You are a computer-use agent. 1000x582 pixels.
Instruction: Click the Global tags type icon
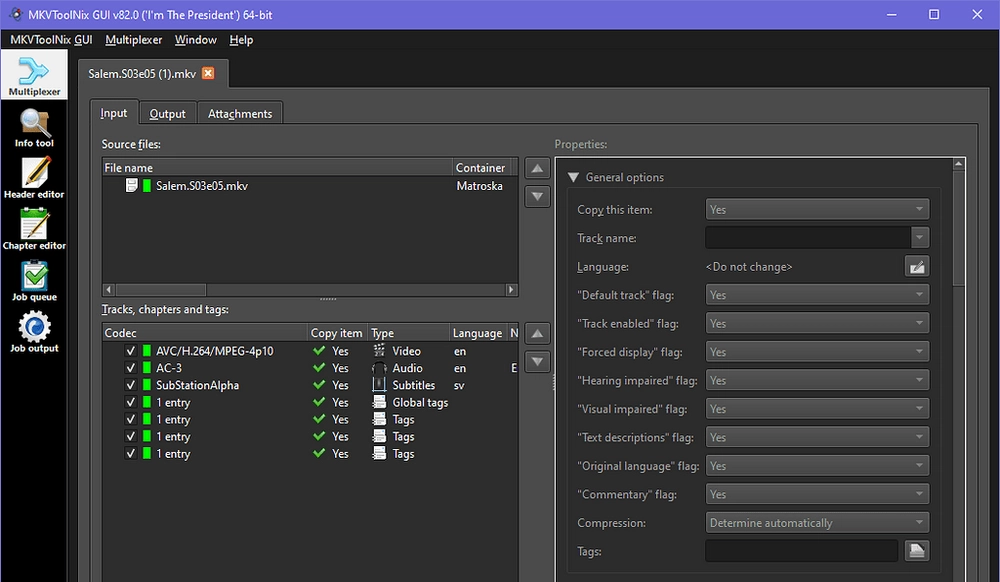click(x=379, y=402)
